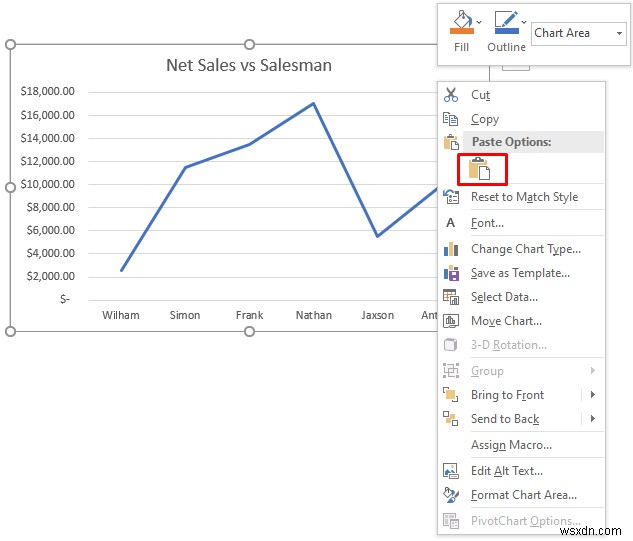Click the $2,000.00 axis value

pos(50,277)
